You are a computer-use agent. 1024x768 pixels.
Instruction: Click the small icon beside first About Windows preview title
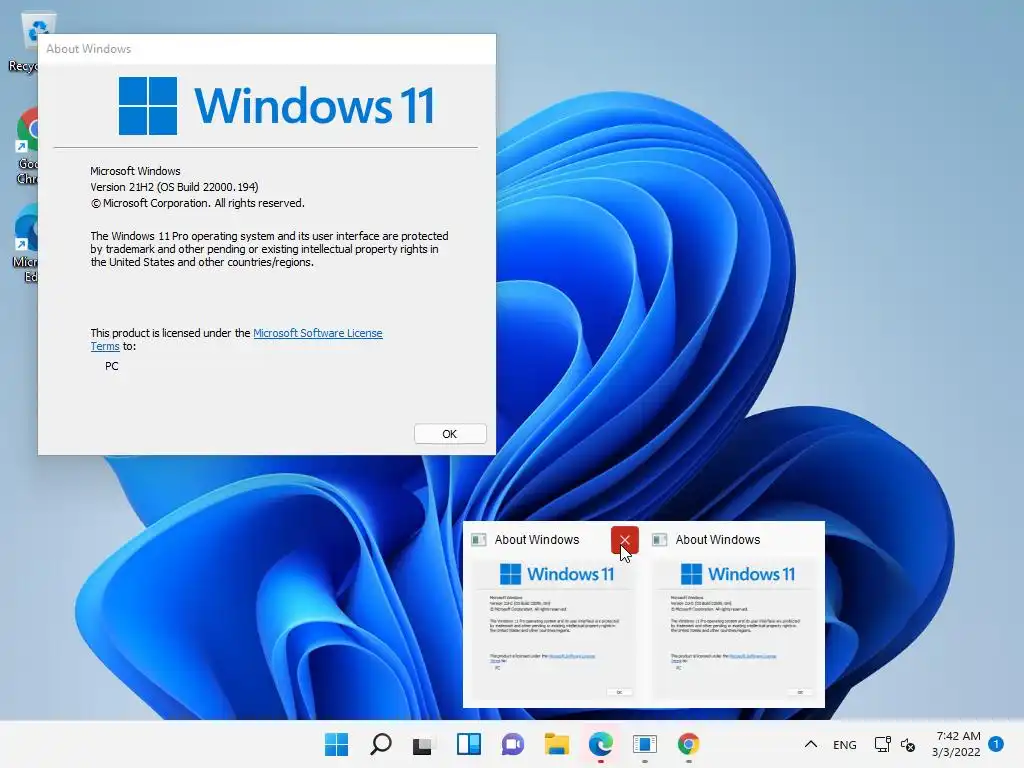pyautogui.click(x=479, y=539)
